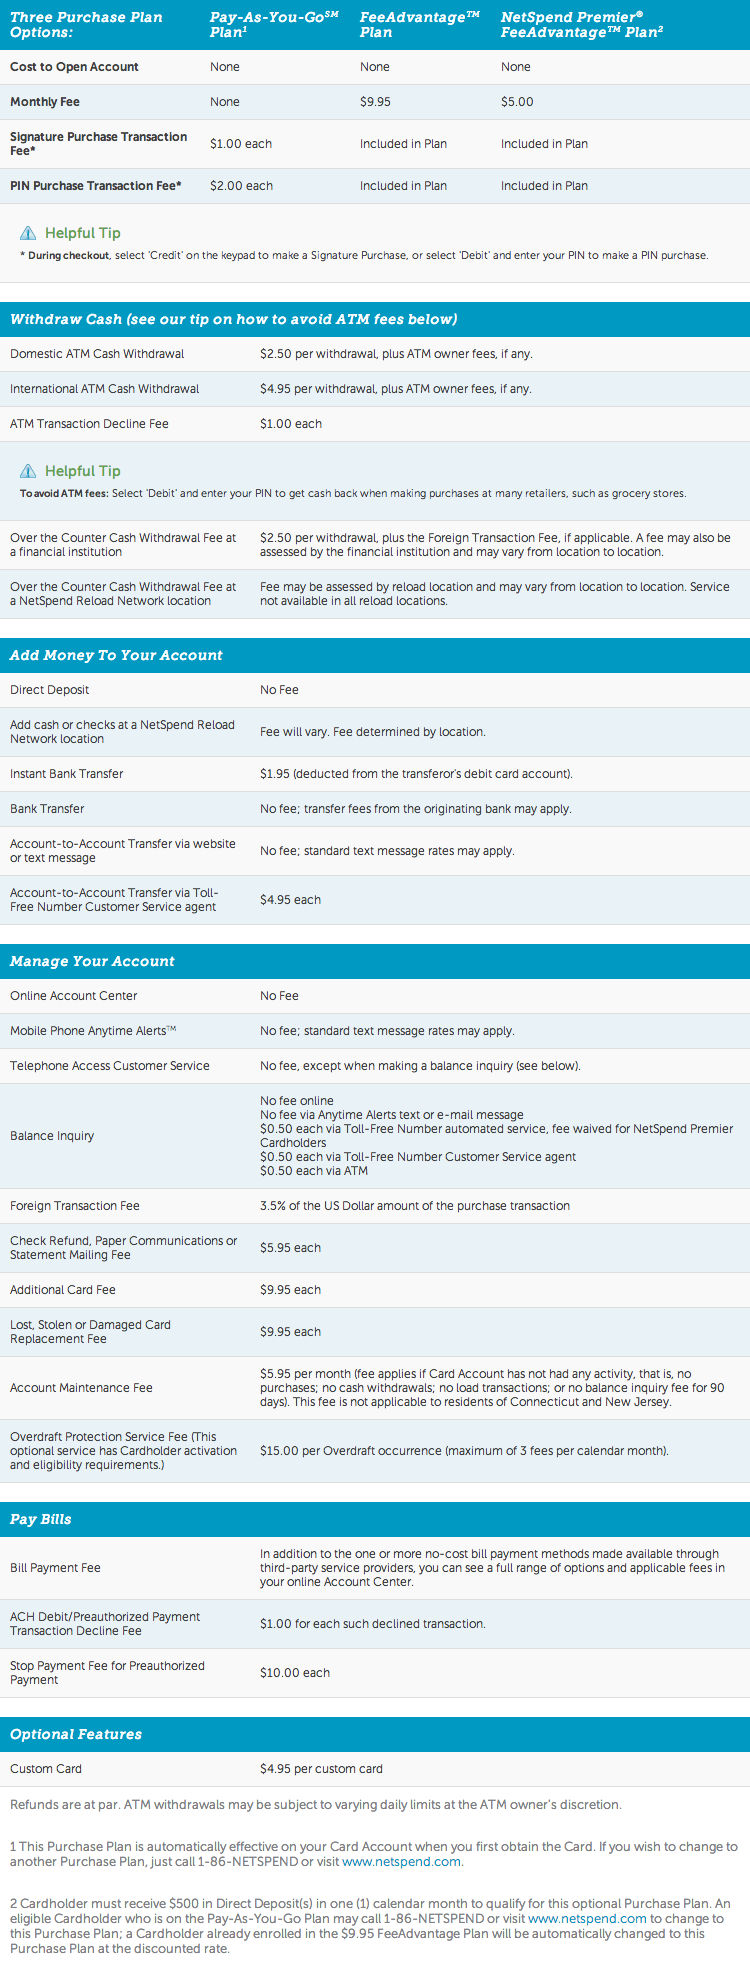Click the '$5.95 each' mailing fee value

(x=290, y=1248)
